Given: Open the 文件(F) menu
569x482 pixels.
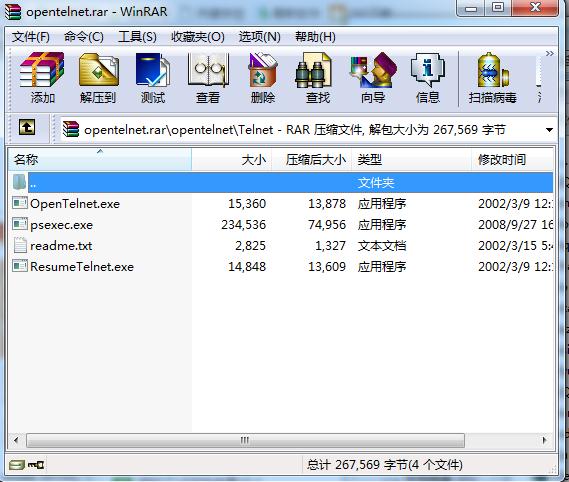Looking at the screenshot, I should [30, 37].
